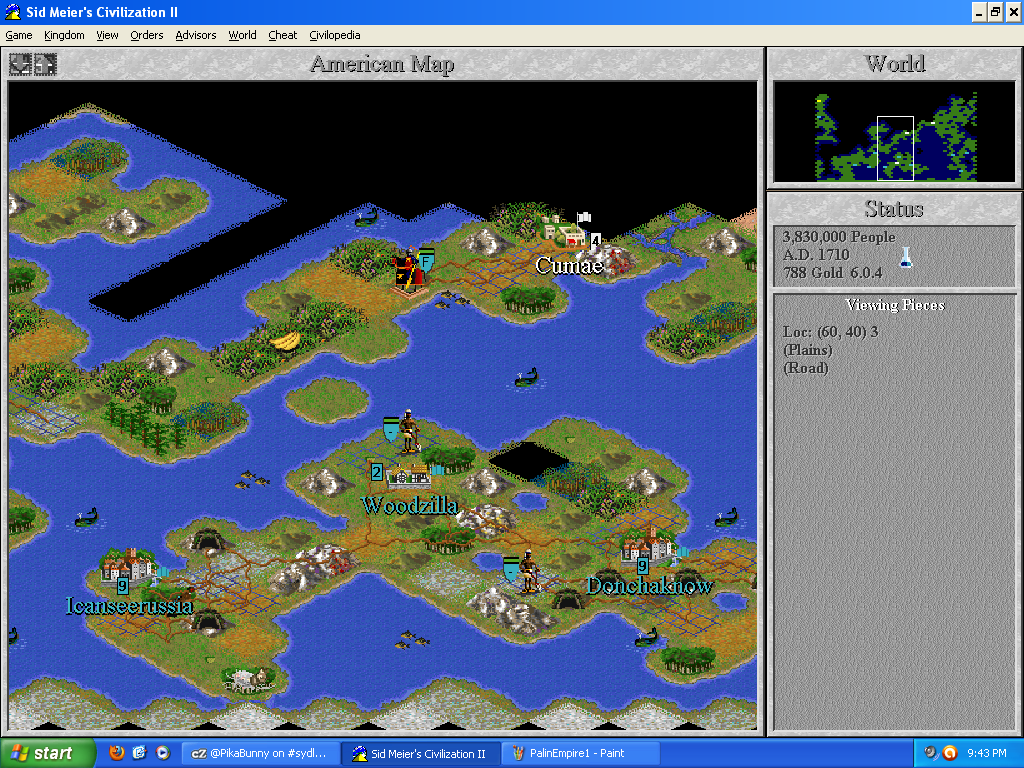The height and width of the screenshot is (768, 1024).
Task: Click the banana resource tile
Action: click(x=285, y=341)
